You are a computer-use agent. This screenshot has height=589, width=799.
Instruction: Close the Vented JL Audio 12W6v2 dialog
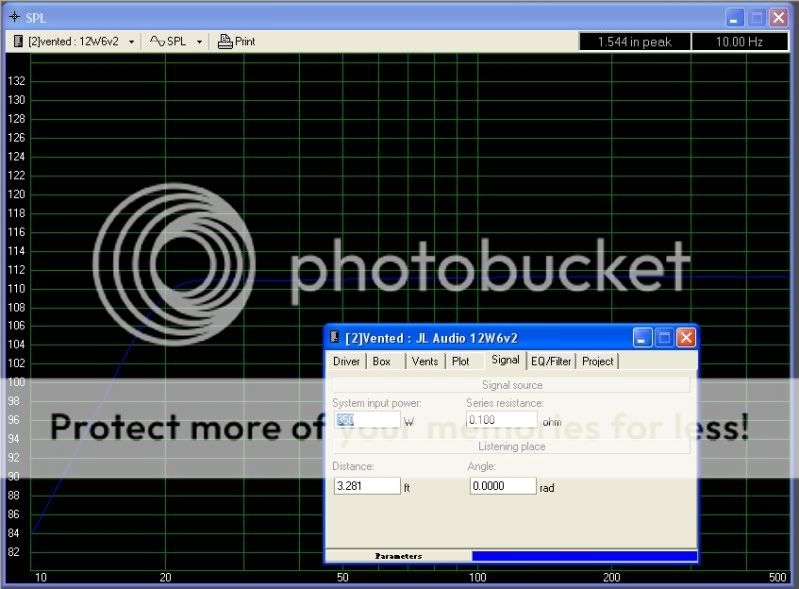(685, 338)
